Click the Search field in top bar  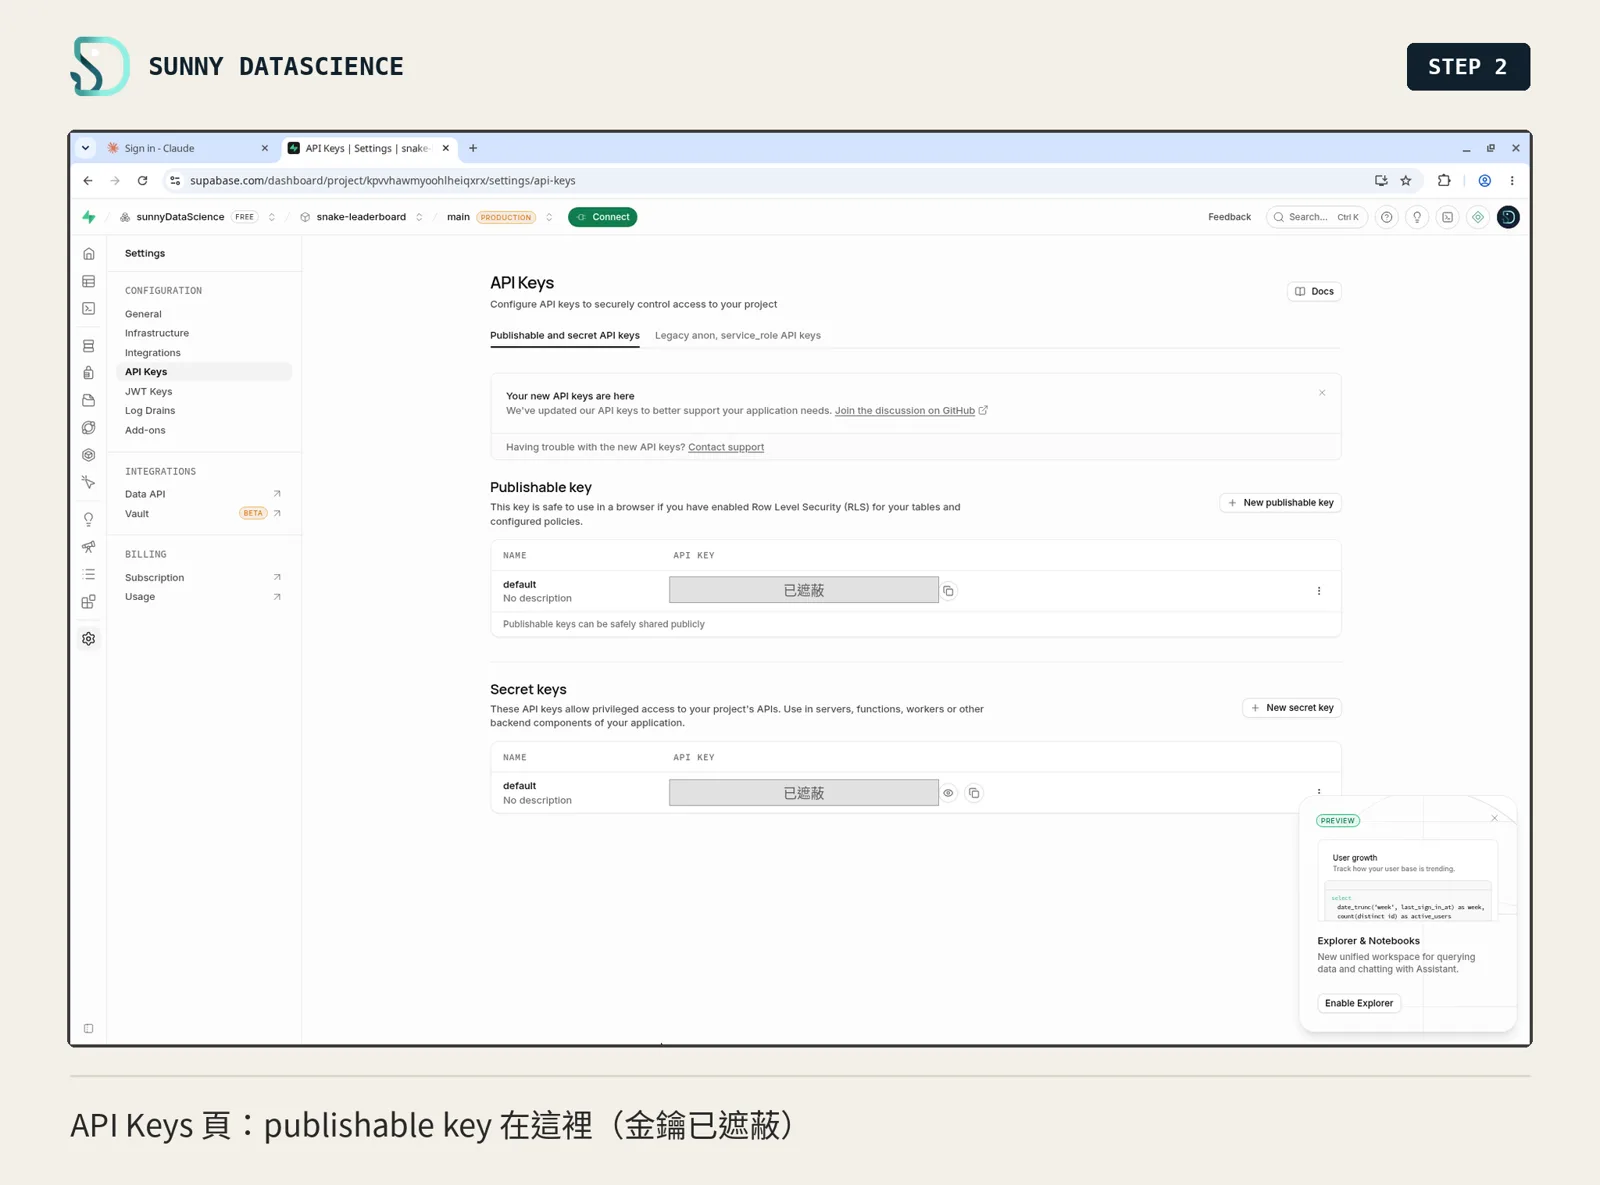coord(1317,217)
